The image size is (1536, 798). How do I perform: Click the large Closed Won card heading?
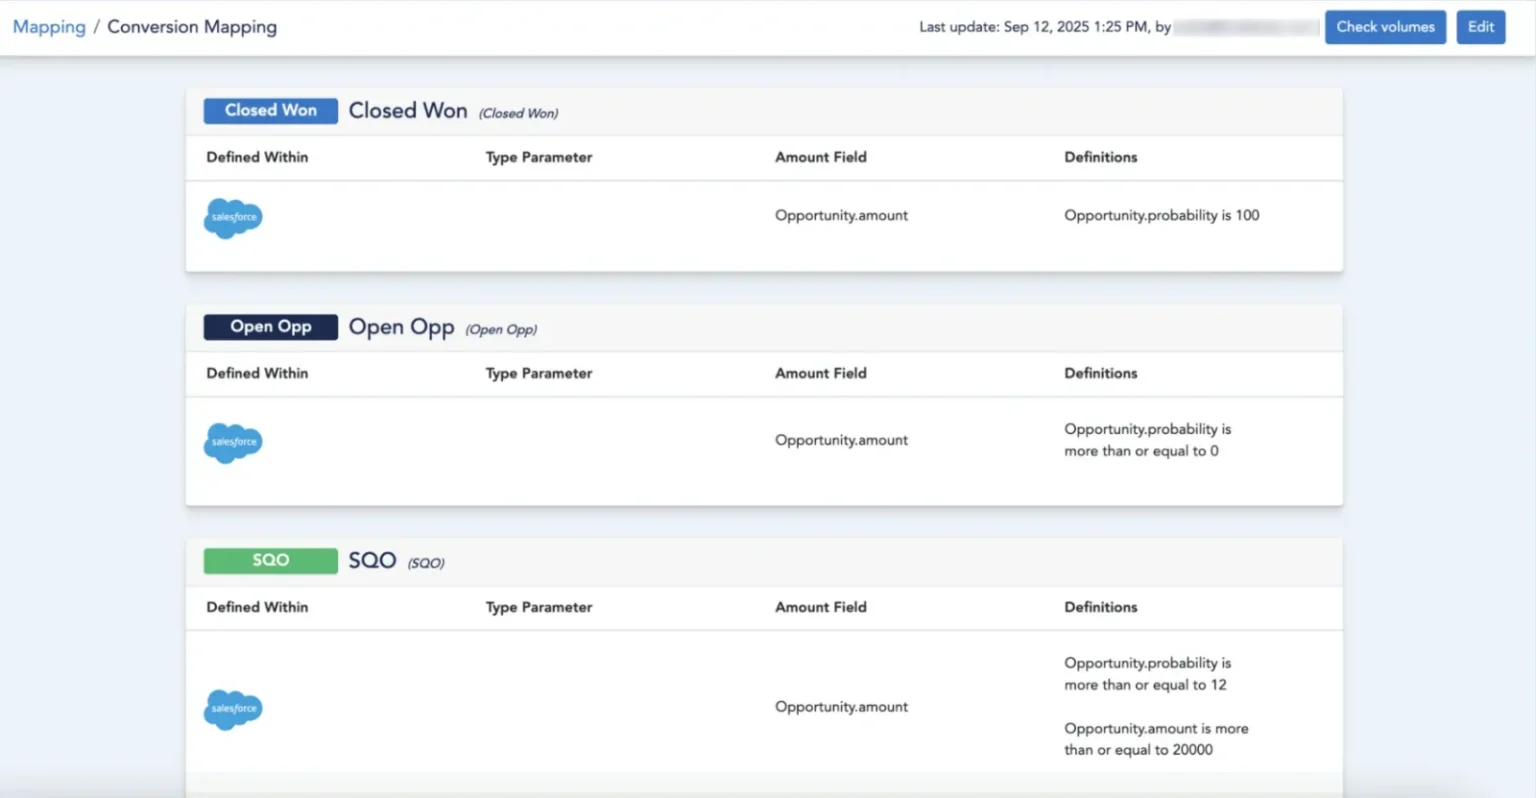coord(408,111)
